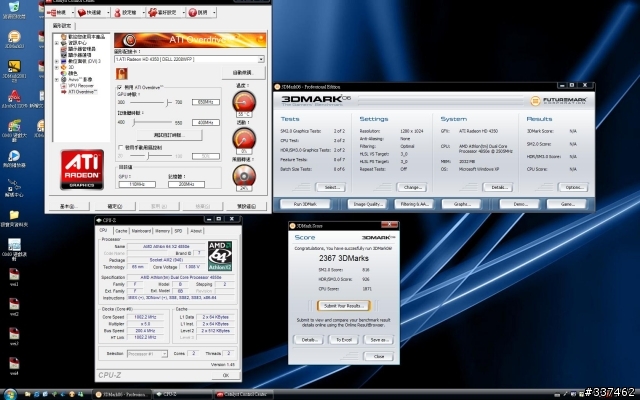Switch to Catalyst Control Center taskbar button

(243, 394)
